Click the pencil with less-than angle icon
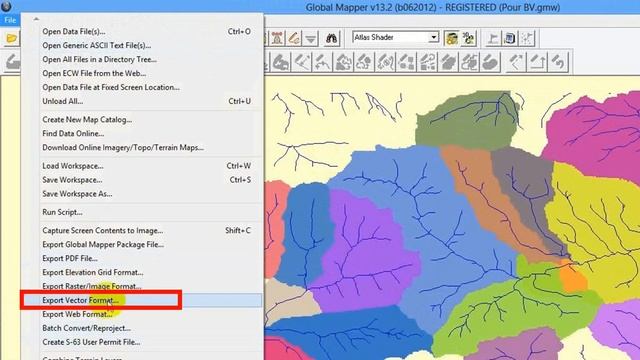Viewport: 640px width, 360px height. 516,62
